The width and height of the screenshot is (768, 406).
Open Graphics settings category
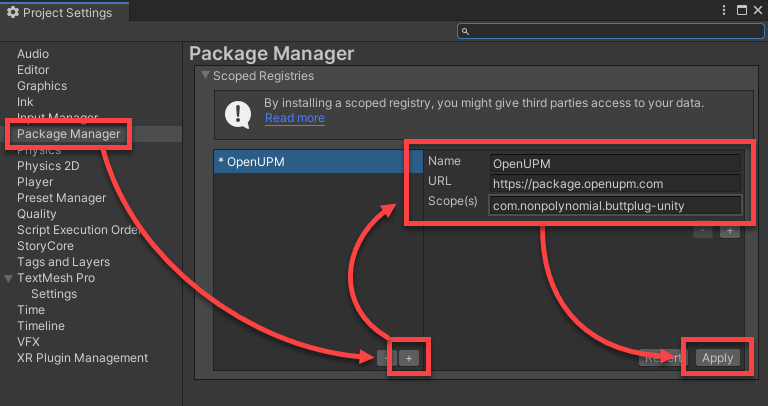pos(42,86)
